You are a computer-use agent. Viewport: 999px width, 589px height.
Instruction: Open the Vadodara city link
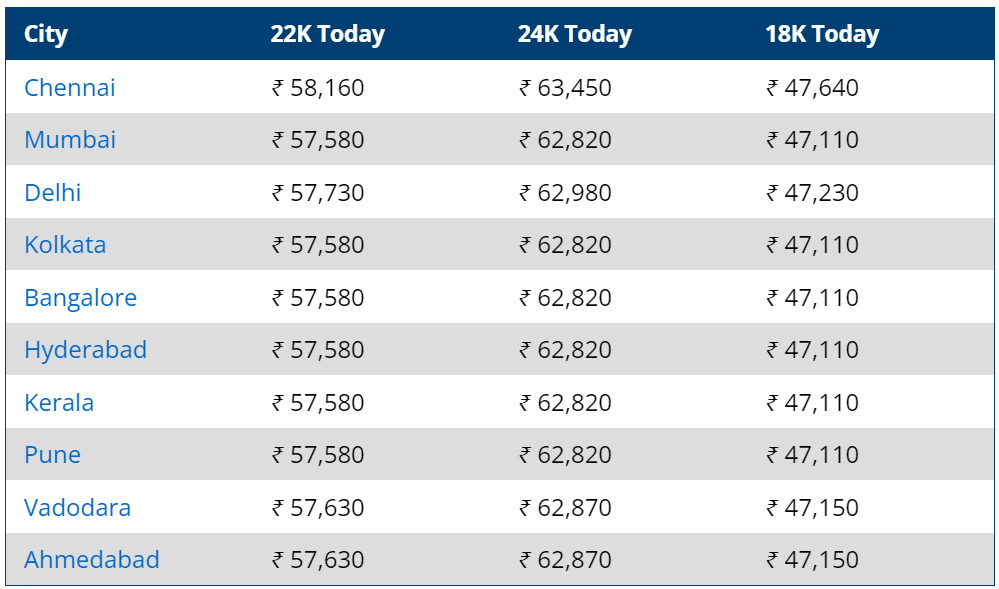[x=78, y=508]
